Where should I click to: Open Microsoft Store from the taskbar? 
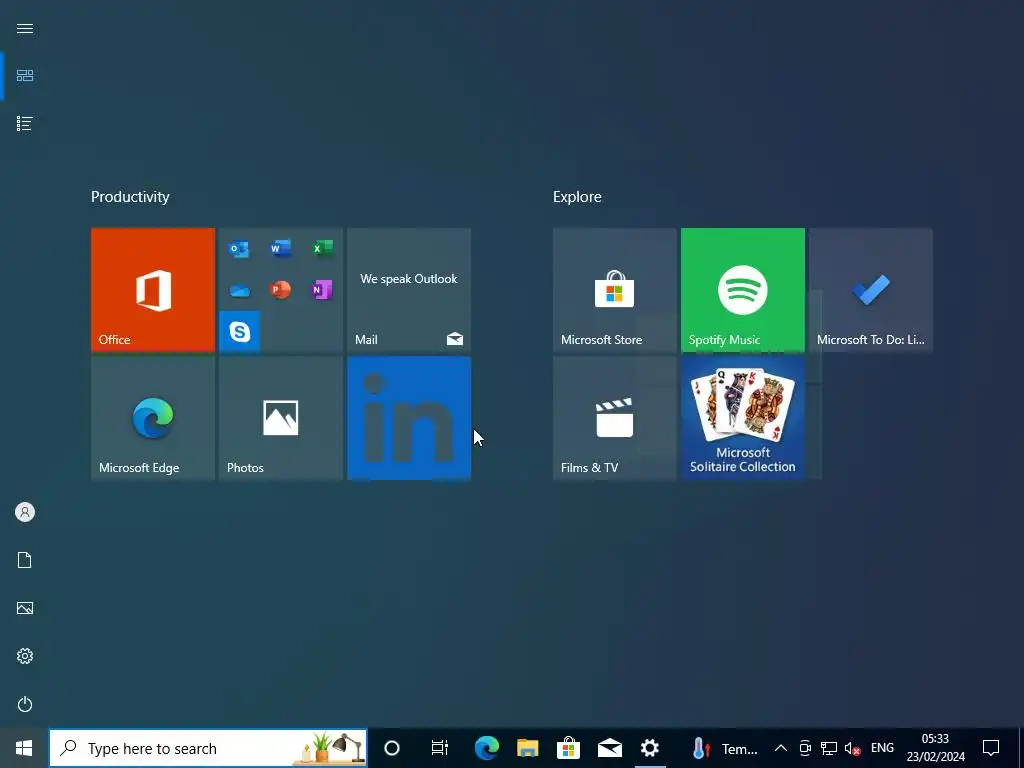click(x=569, y=748)
